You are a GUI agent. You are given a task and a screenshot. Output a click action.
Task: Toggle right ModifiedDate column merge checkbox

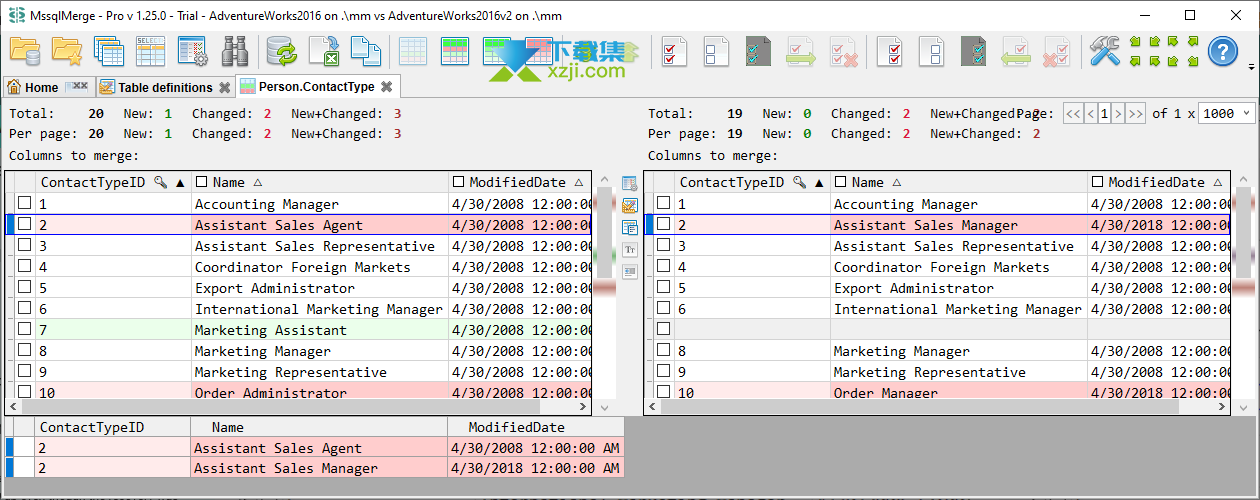pos(1098,182)
